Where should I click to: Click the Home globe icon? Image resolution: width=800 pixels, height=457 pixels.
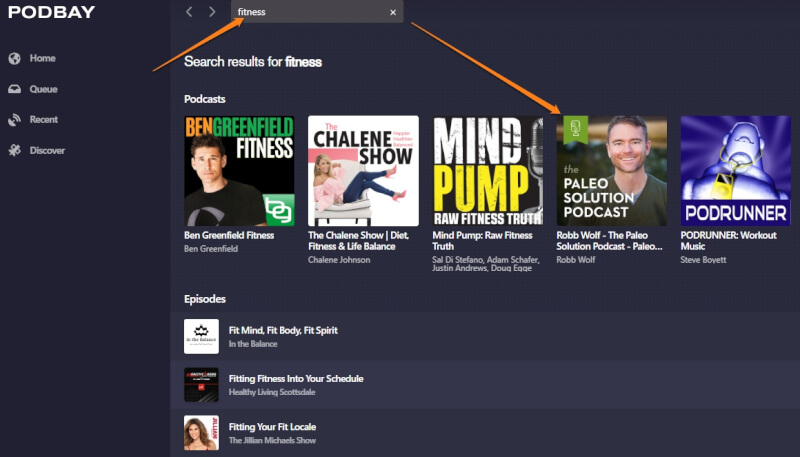(14, 59)
